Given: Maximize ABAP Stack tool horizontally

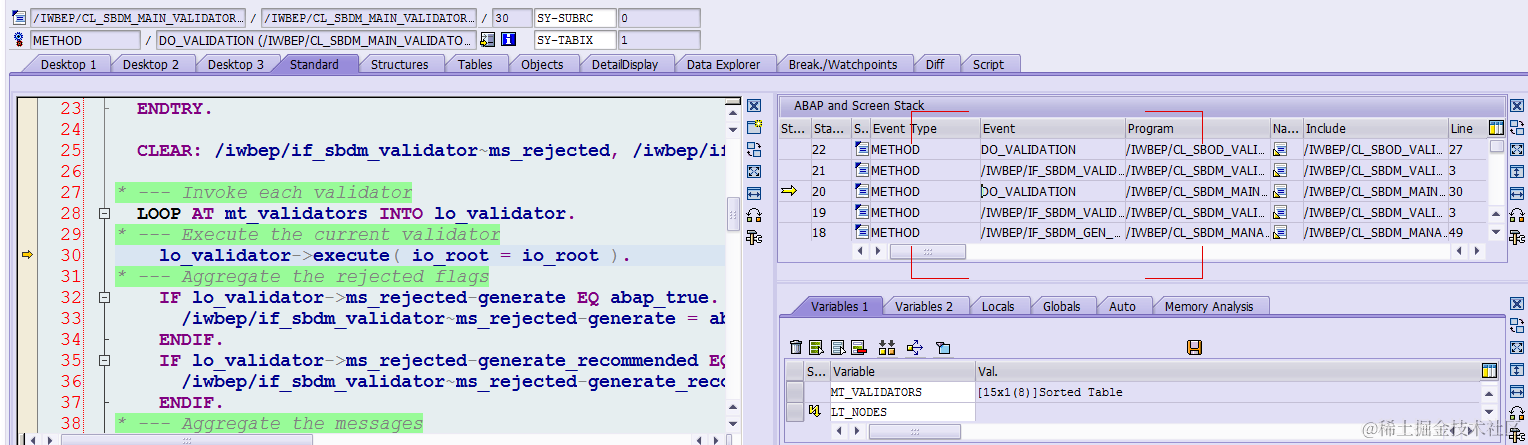Looking at the screenshot, I should pyautogui.click(x=1517, y=194).
